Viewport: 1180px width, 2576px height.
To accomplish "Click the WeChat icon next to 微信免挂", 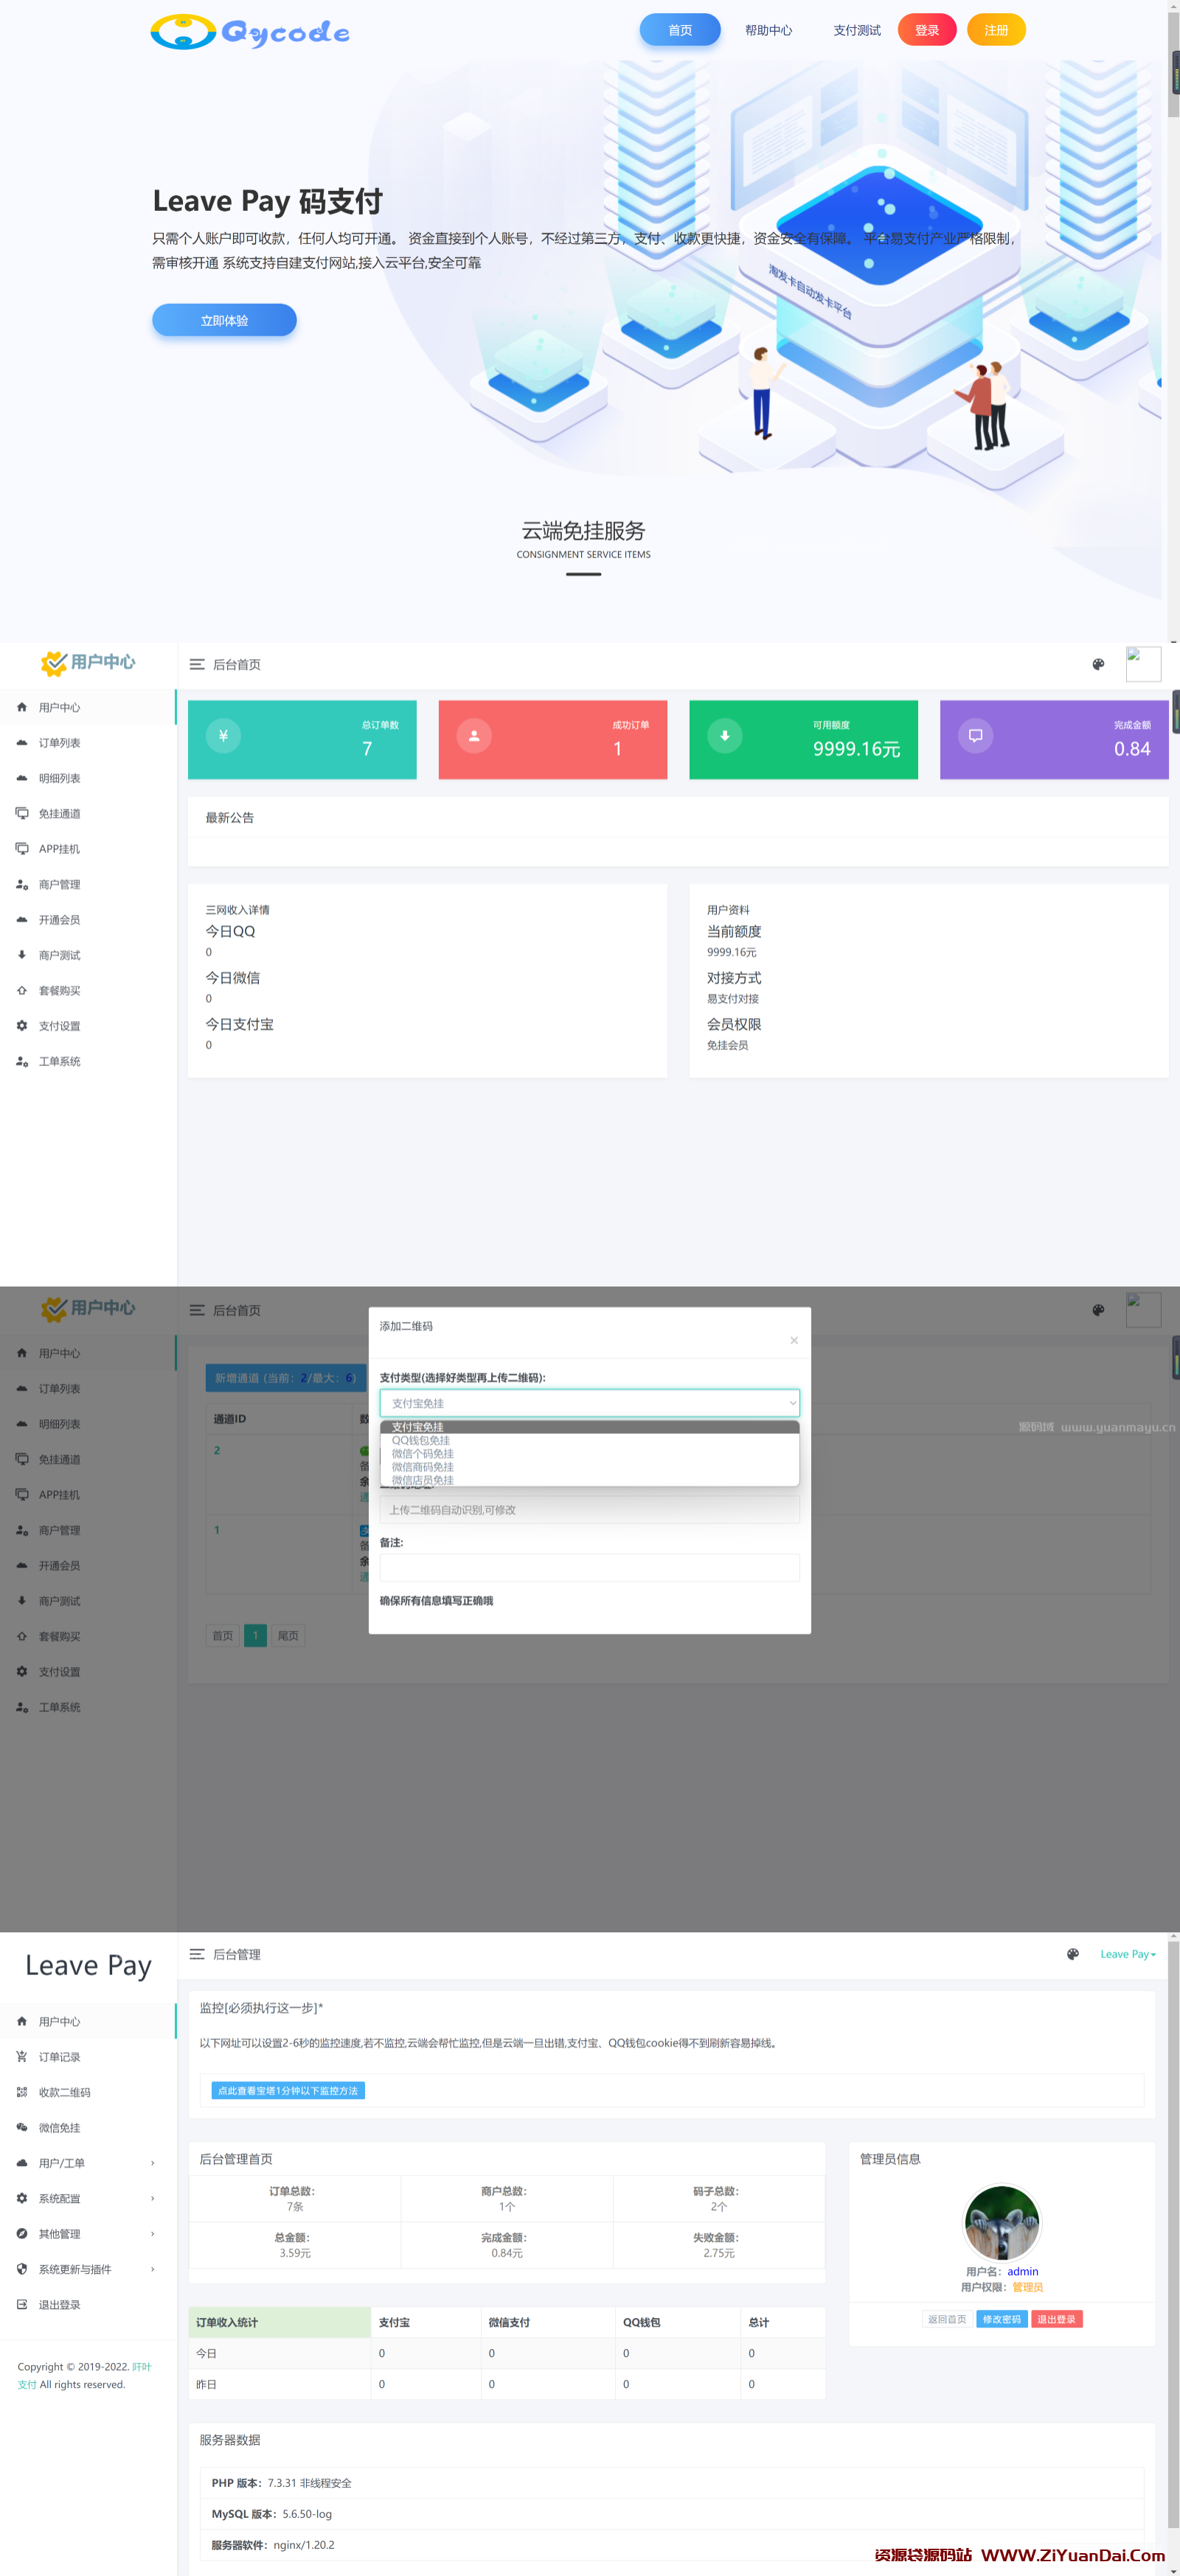I will click(22, 2127).
